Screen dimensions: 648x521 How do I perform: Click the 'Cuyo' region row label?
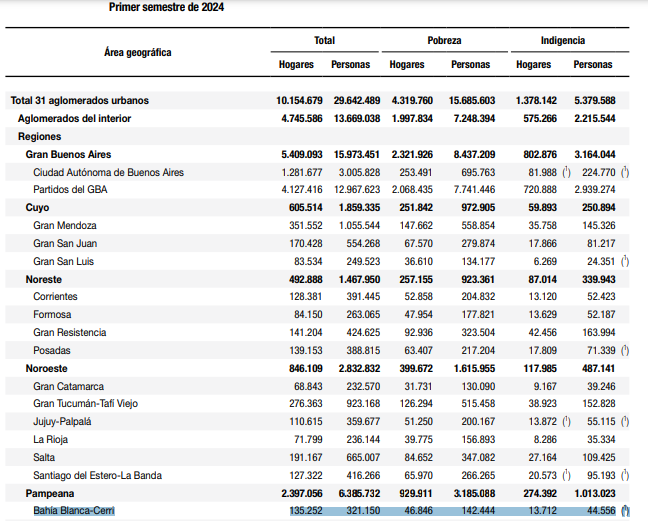pyautogui.click(x=37, y=208)
